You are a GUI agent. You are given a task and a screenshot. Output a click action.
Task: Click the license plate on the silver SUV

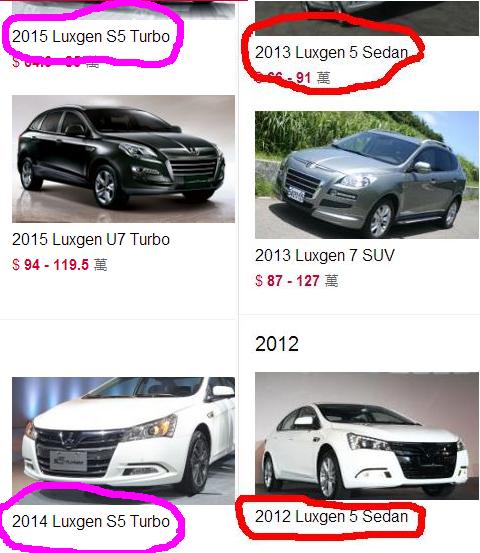pos(296,194)
